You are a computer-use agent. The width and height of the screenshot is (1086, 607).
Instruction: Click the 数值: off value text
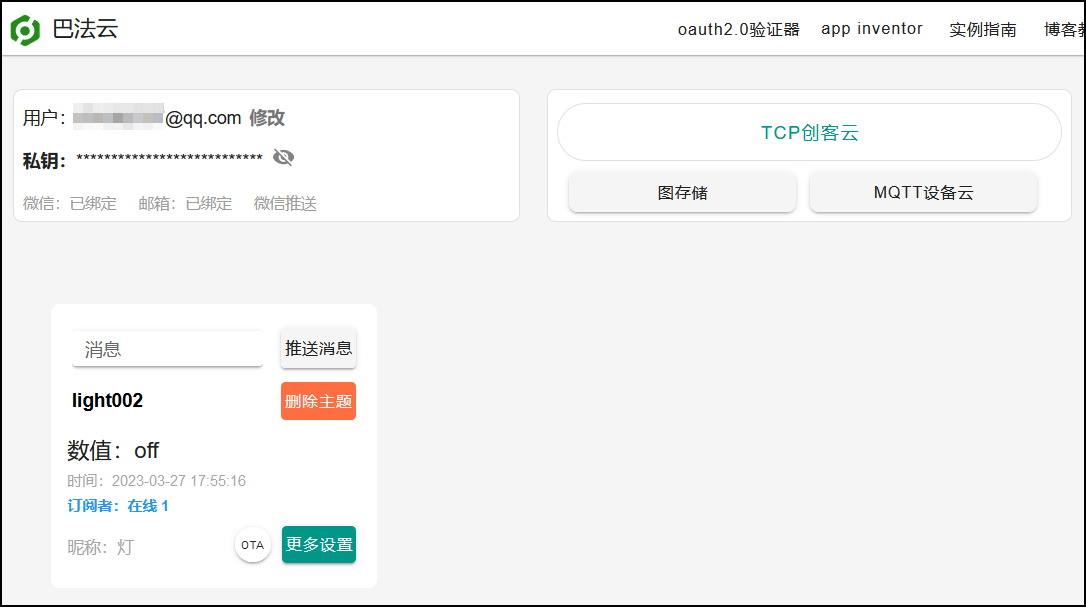pyautogui.click(x=113, y=450)
